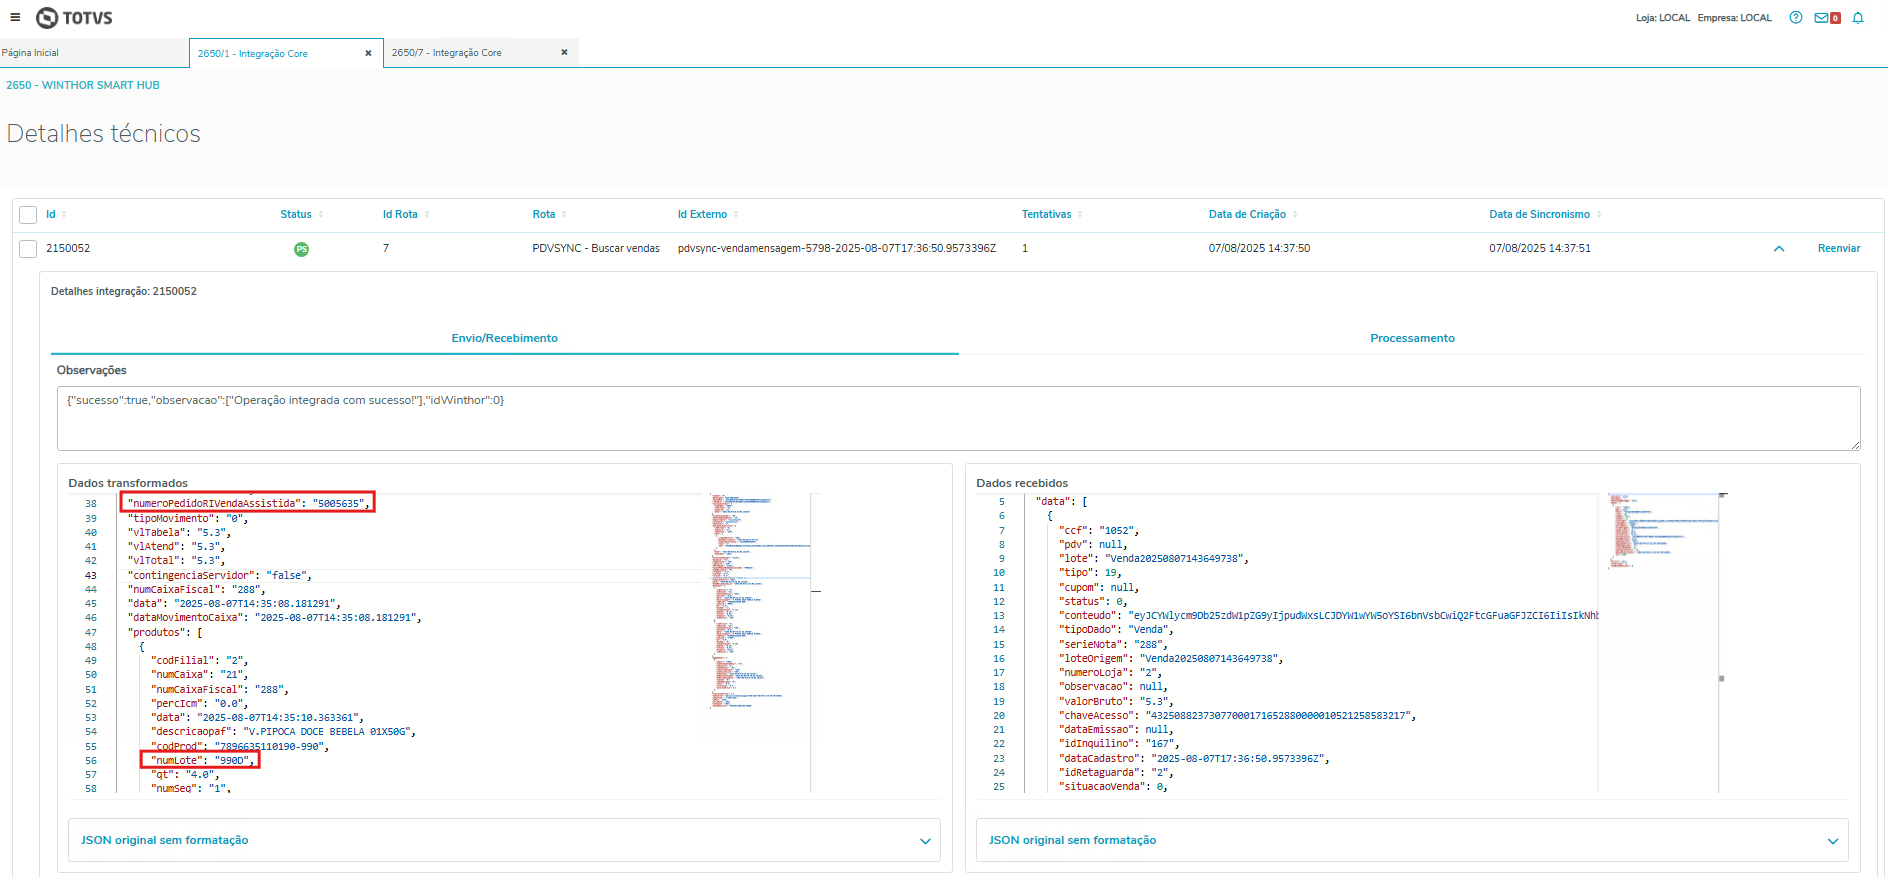Click the green PS status badge
The height and width of the screenshot is (877, 1888).
pos(301,249)
